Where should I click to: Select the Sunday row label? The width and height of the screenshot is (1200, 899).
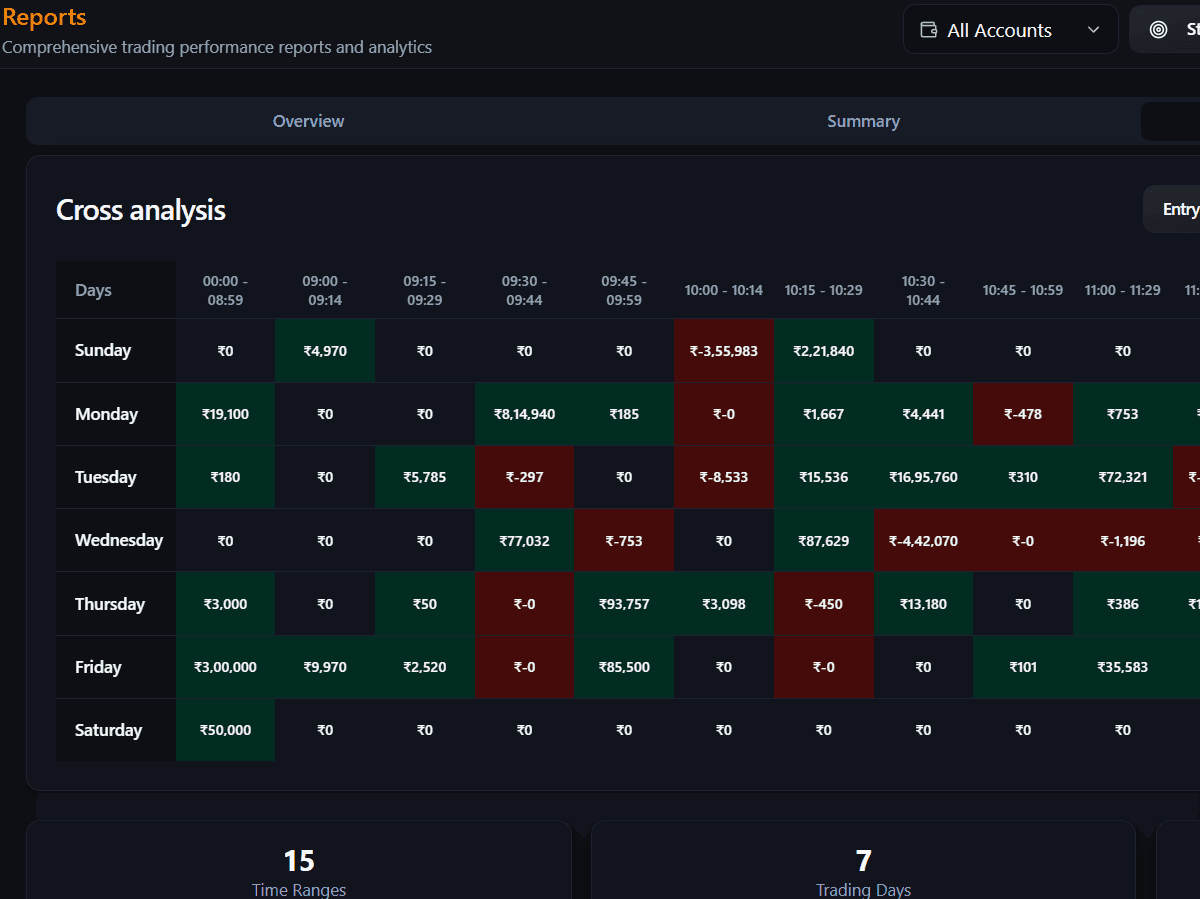pos(103,350)
